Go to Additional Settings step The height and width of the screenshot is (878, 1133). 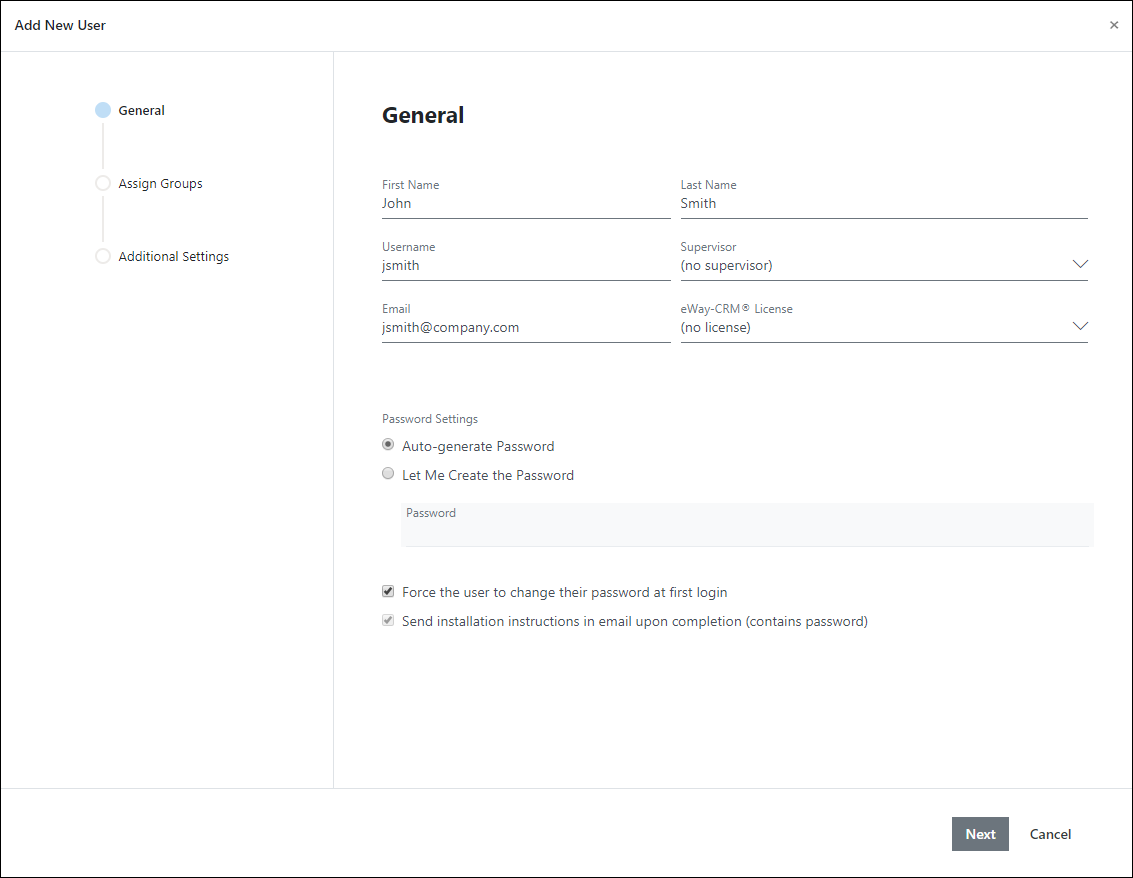[x=173, y=257]
